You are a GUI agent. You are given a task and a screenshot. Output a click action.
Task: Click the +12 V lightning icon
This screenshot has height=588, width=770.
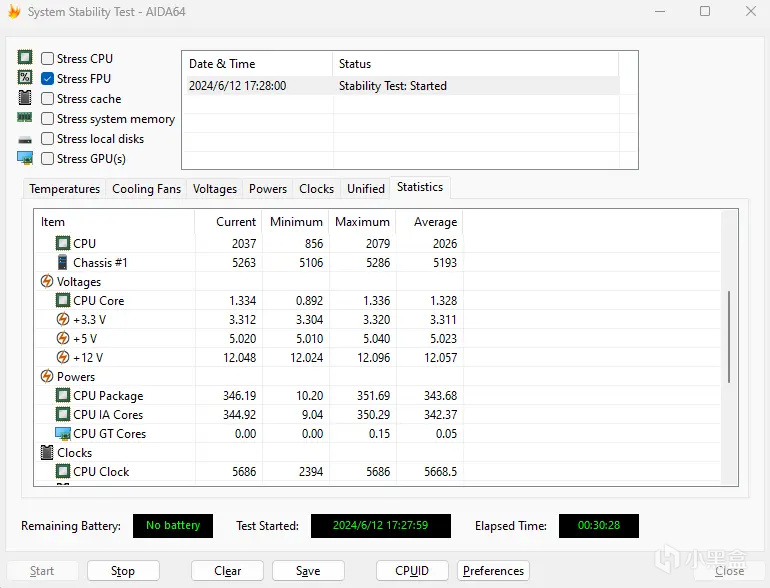coord(63,357)
